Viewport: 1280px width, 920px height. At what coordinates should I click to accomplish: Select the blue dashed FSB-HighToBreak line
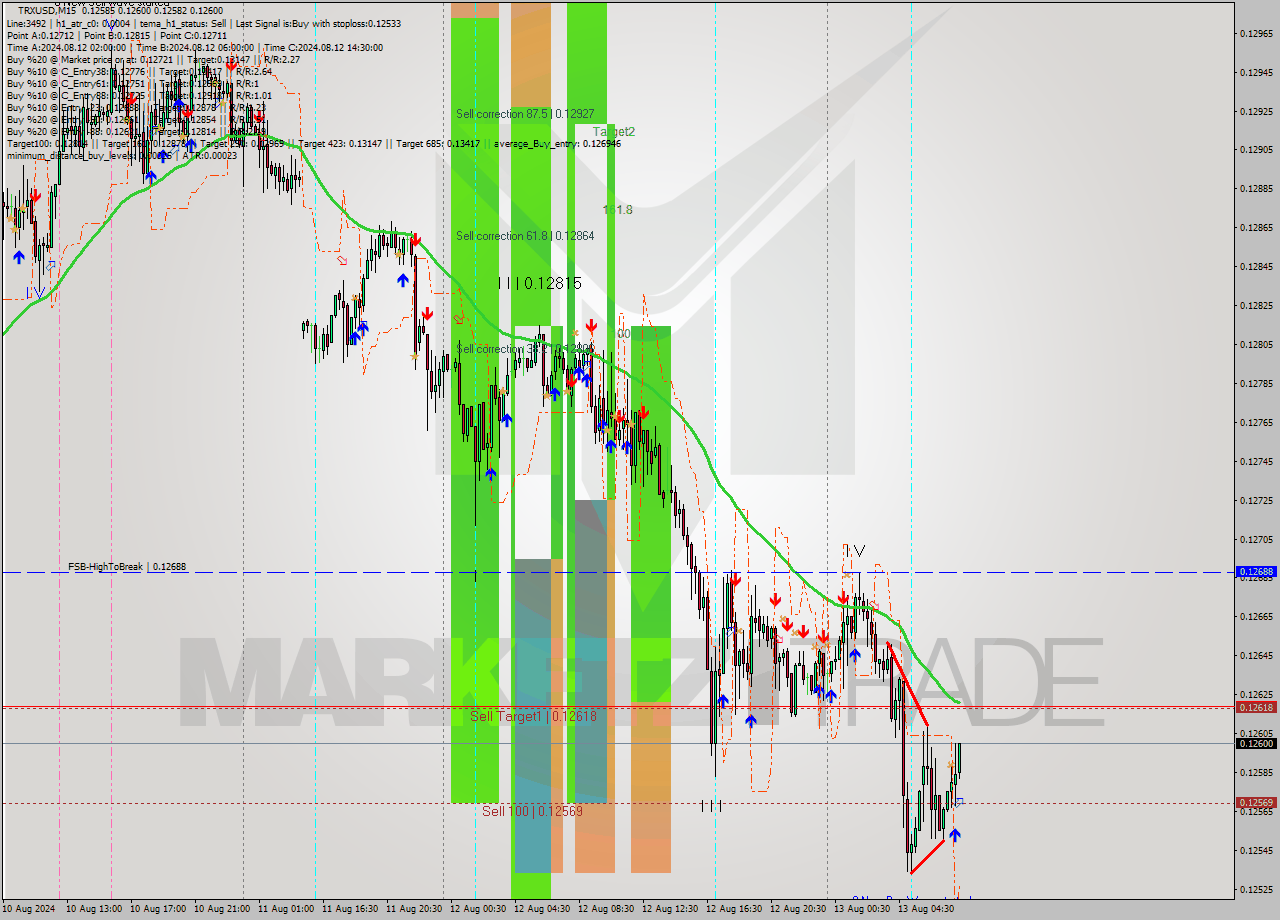coord(618,572)
